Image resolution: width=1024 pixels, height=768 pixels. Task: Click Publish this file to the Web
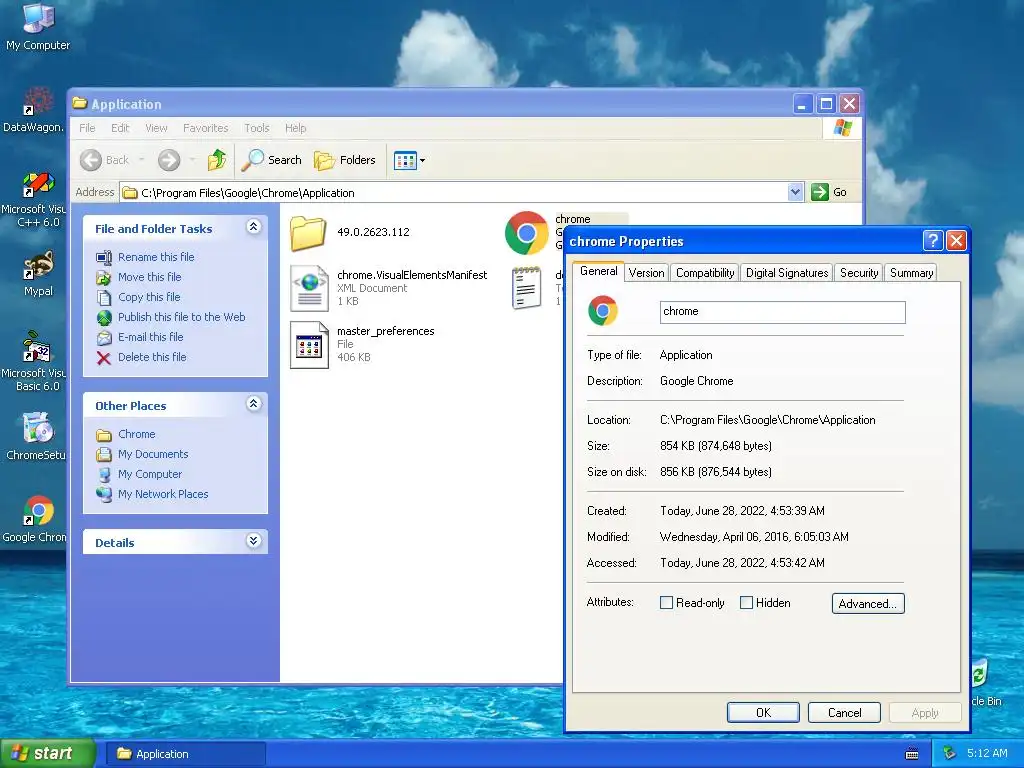click(x=182, y=317)
